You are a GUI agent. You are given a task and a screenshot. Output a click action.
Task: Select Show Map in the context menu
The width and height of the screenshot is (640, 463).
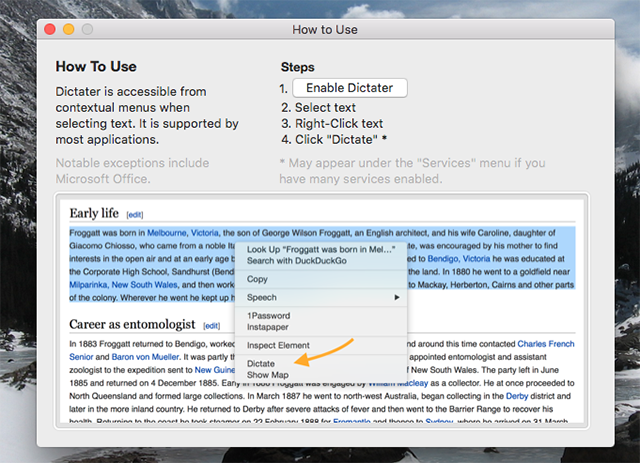click(267, 375)
